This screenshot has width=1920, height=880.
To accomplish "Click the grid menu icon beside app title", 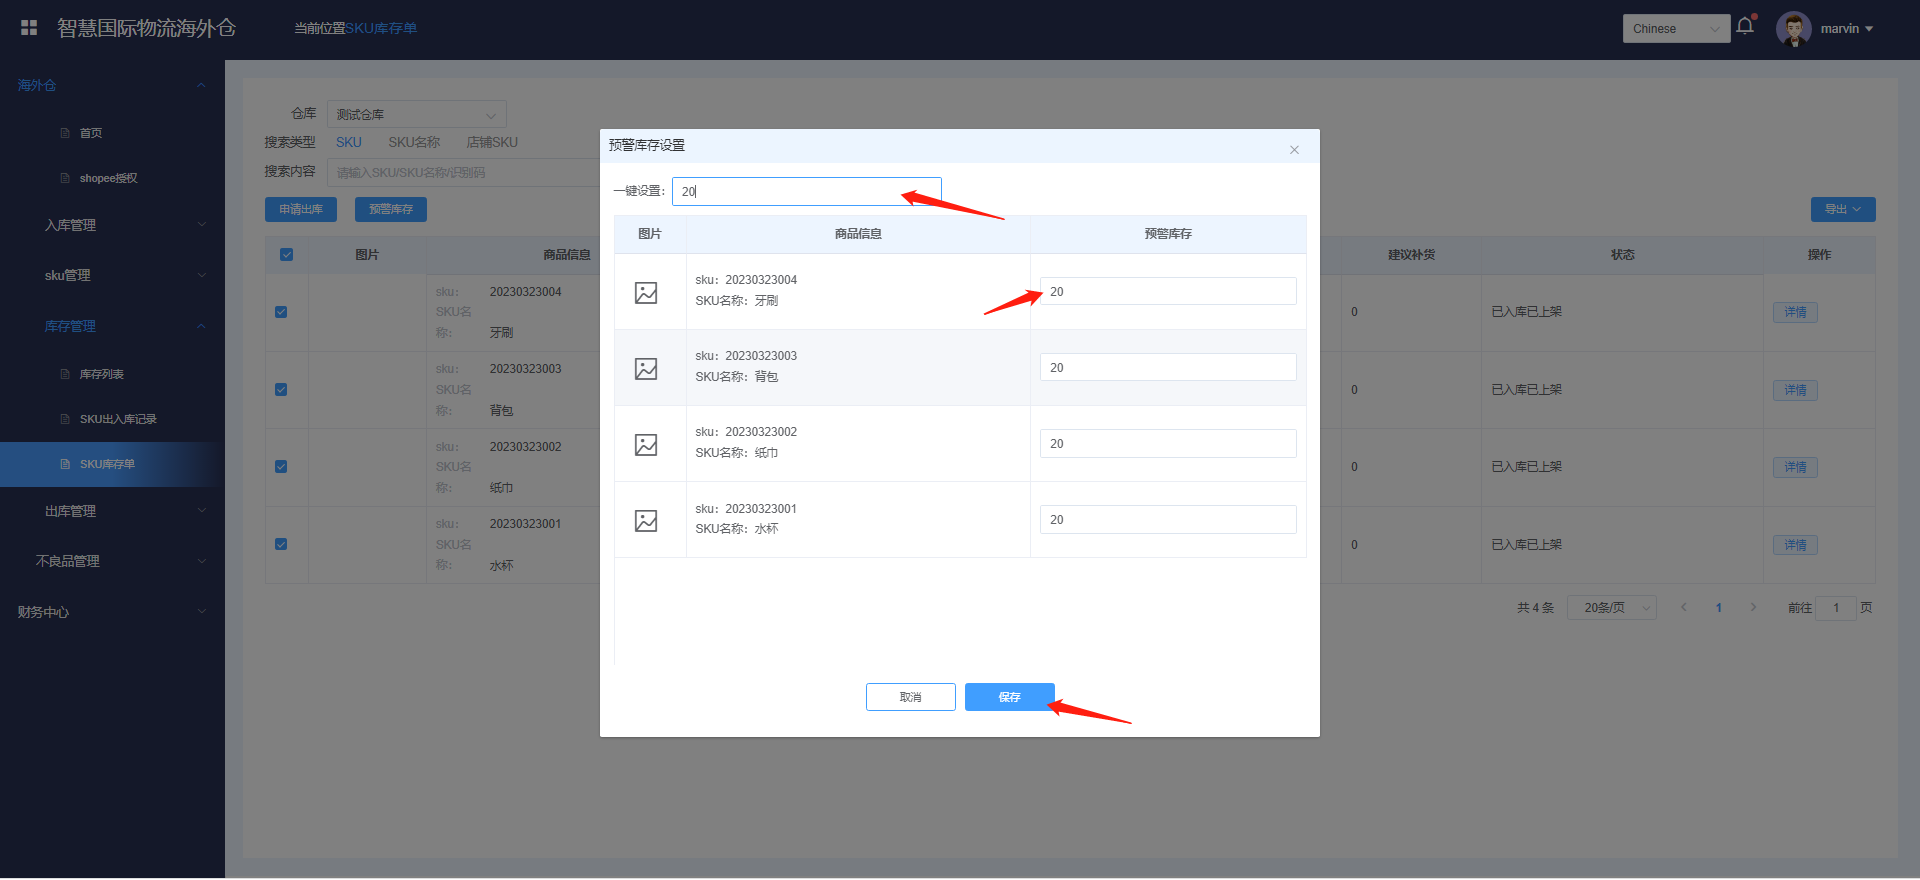I will [29, 28].
